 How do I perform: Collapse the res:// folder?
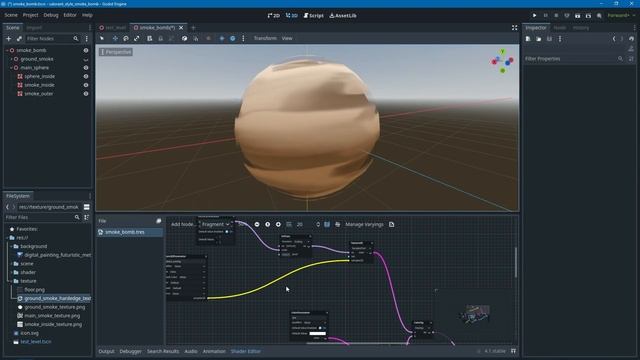(x=7, y=238)
